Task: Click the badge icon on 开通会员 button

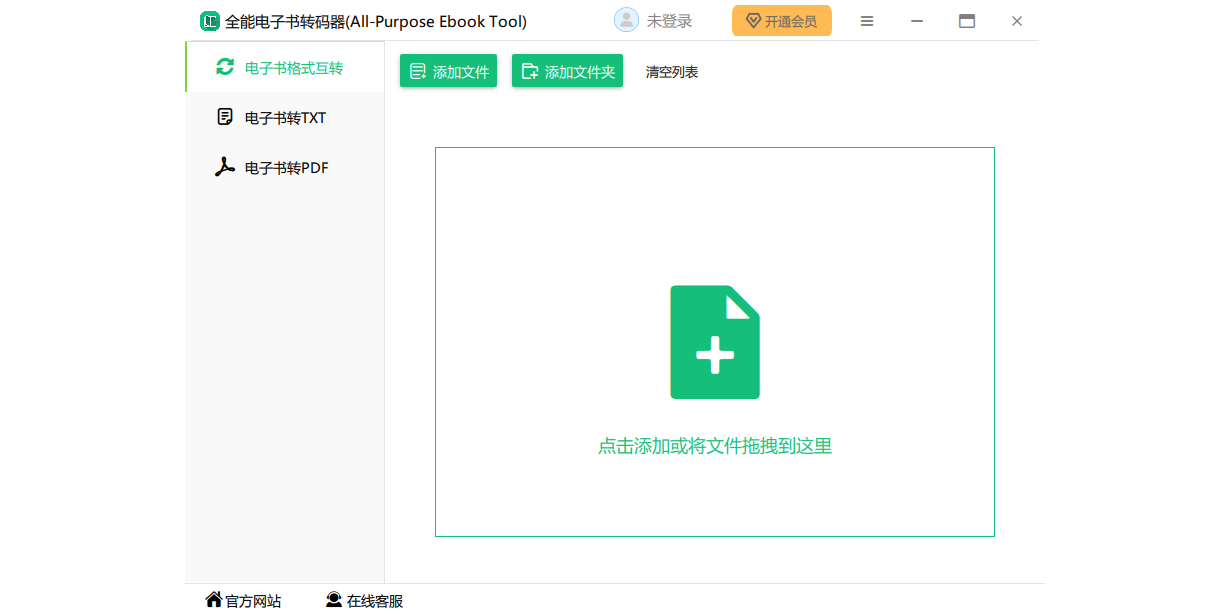Action: [x=753, y=20]
